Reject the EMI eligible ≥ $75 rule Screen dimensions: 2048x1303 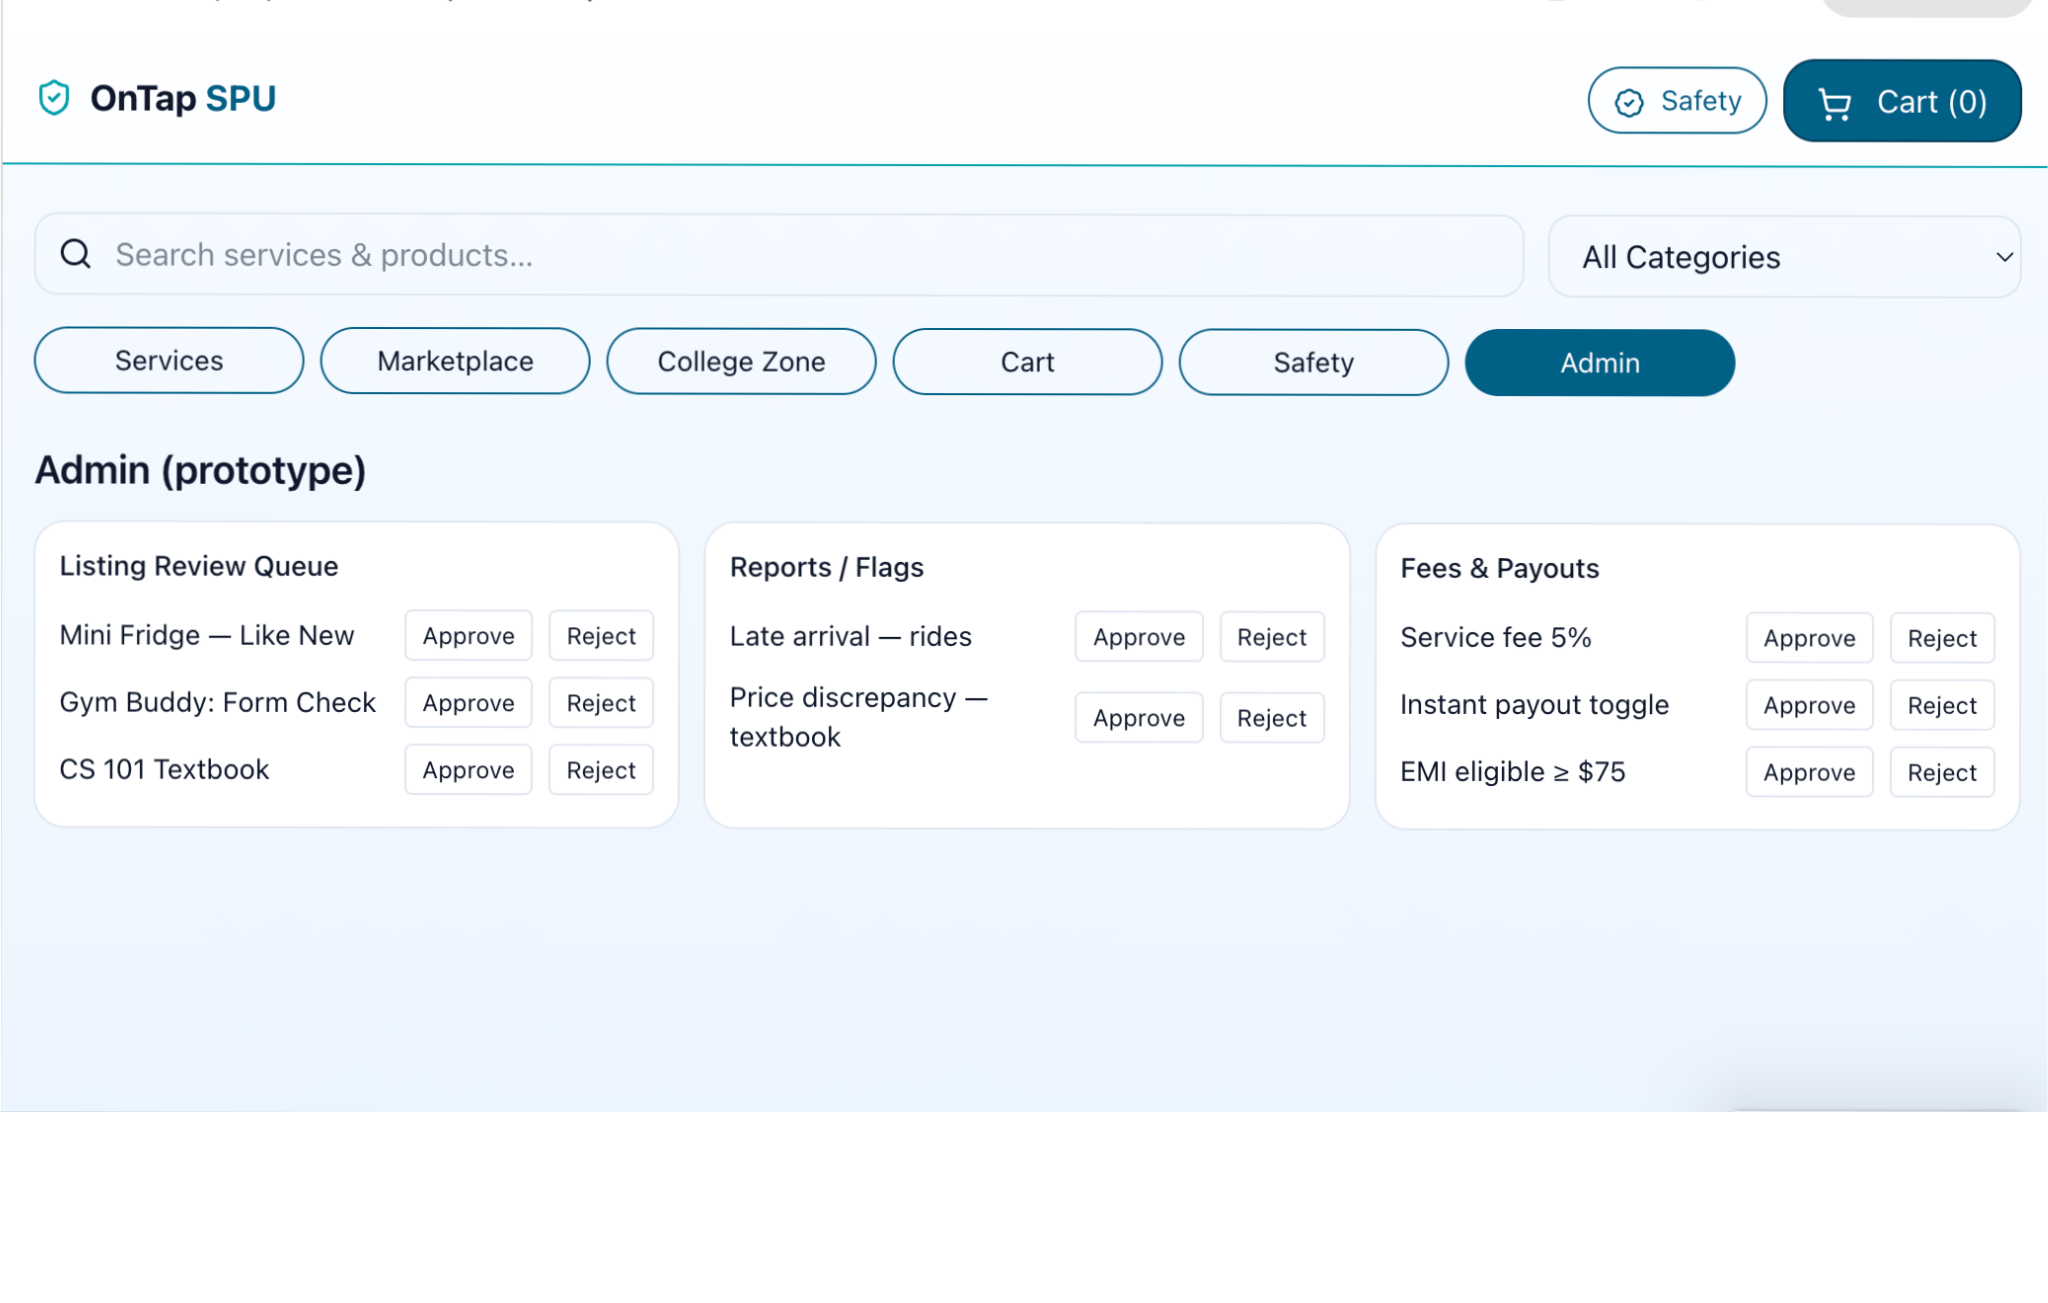(1941, 772)
